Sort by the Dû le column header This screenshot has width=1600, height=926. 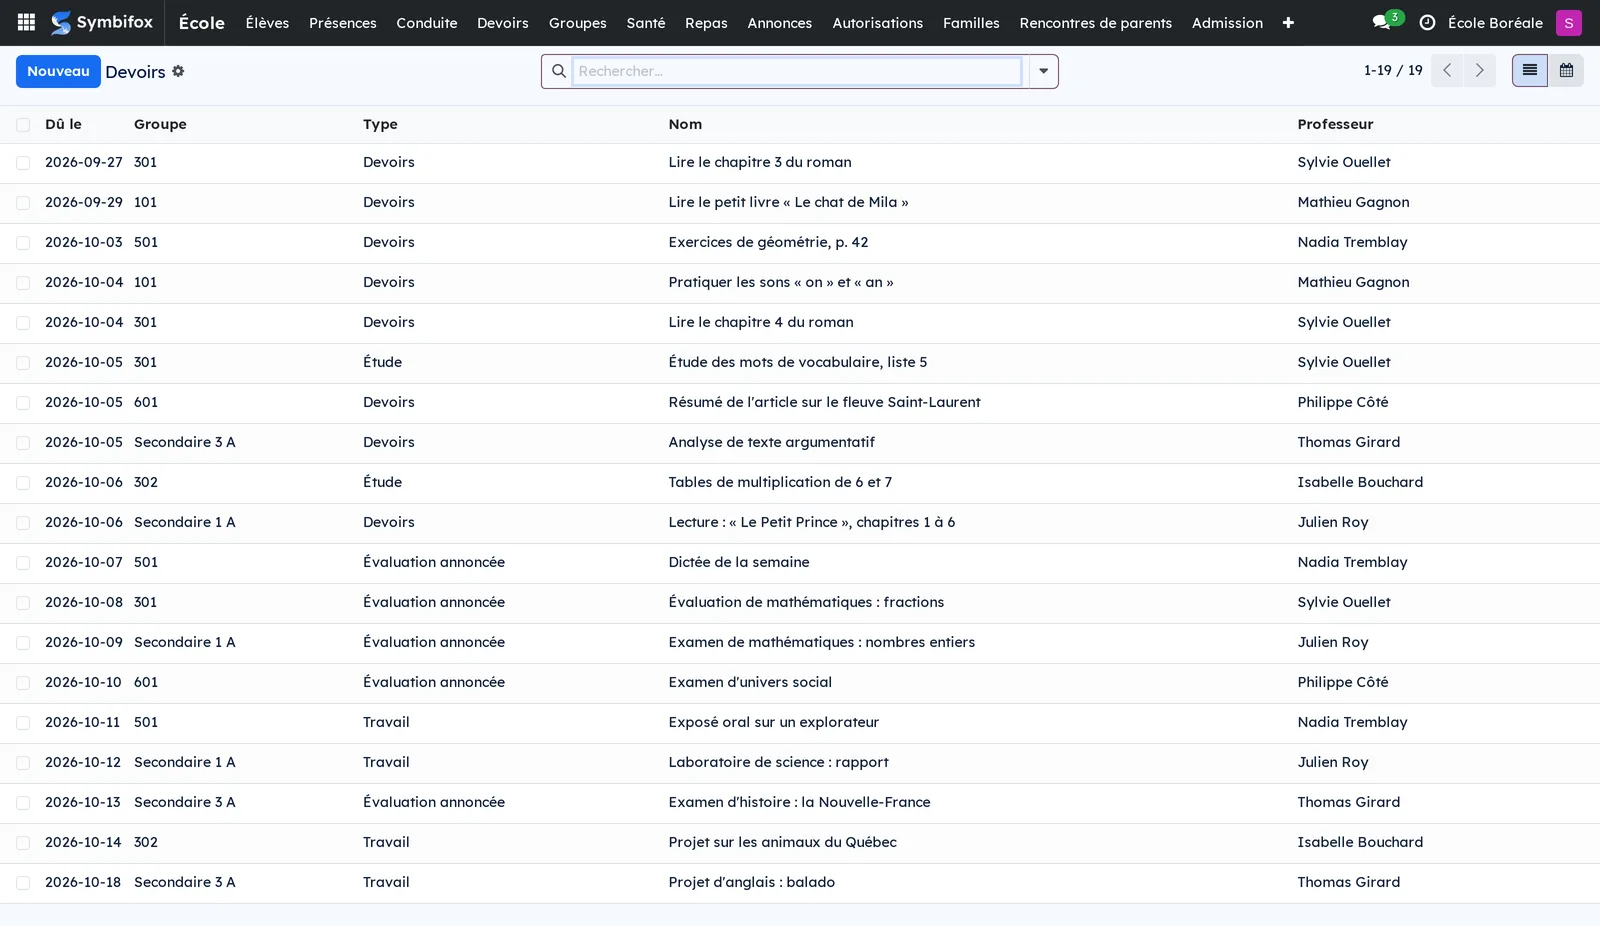(63, 124)
